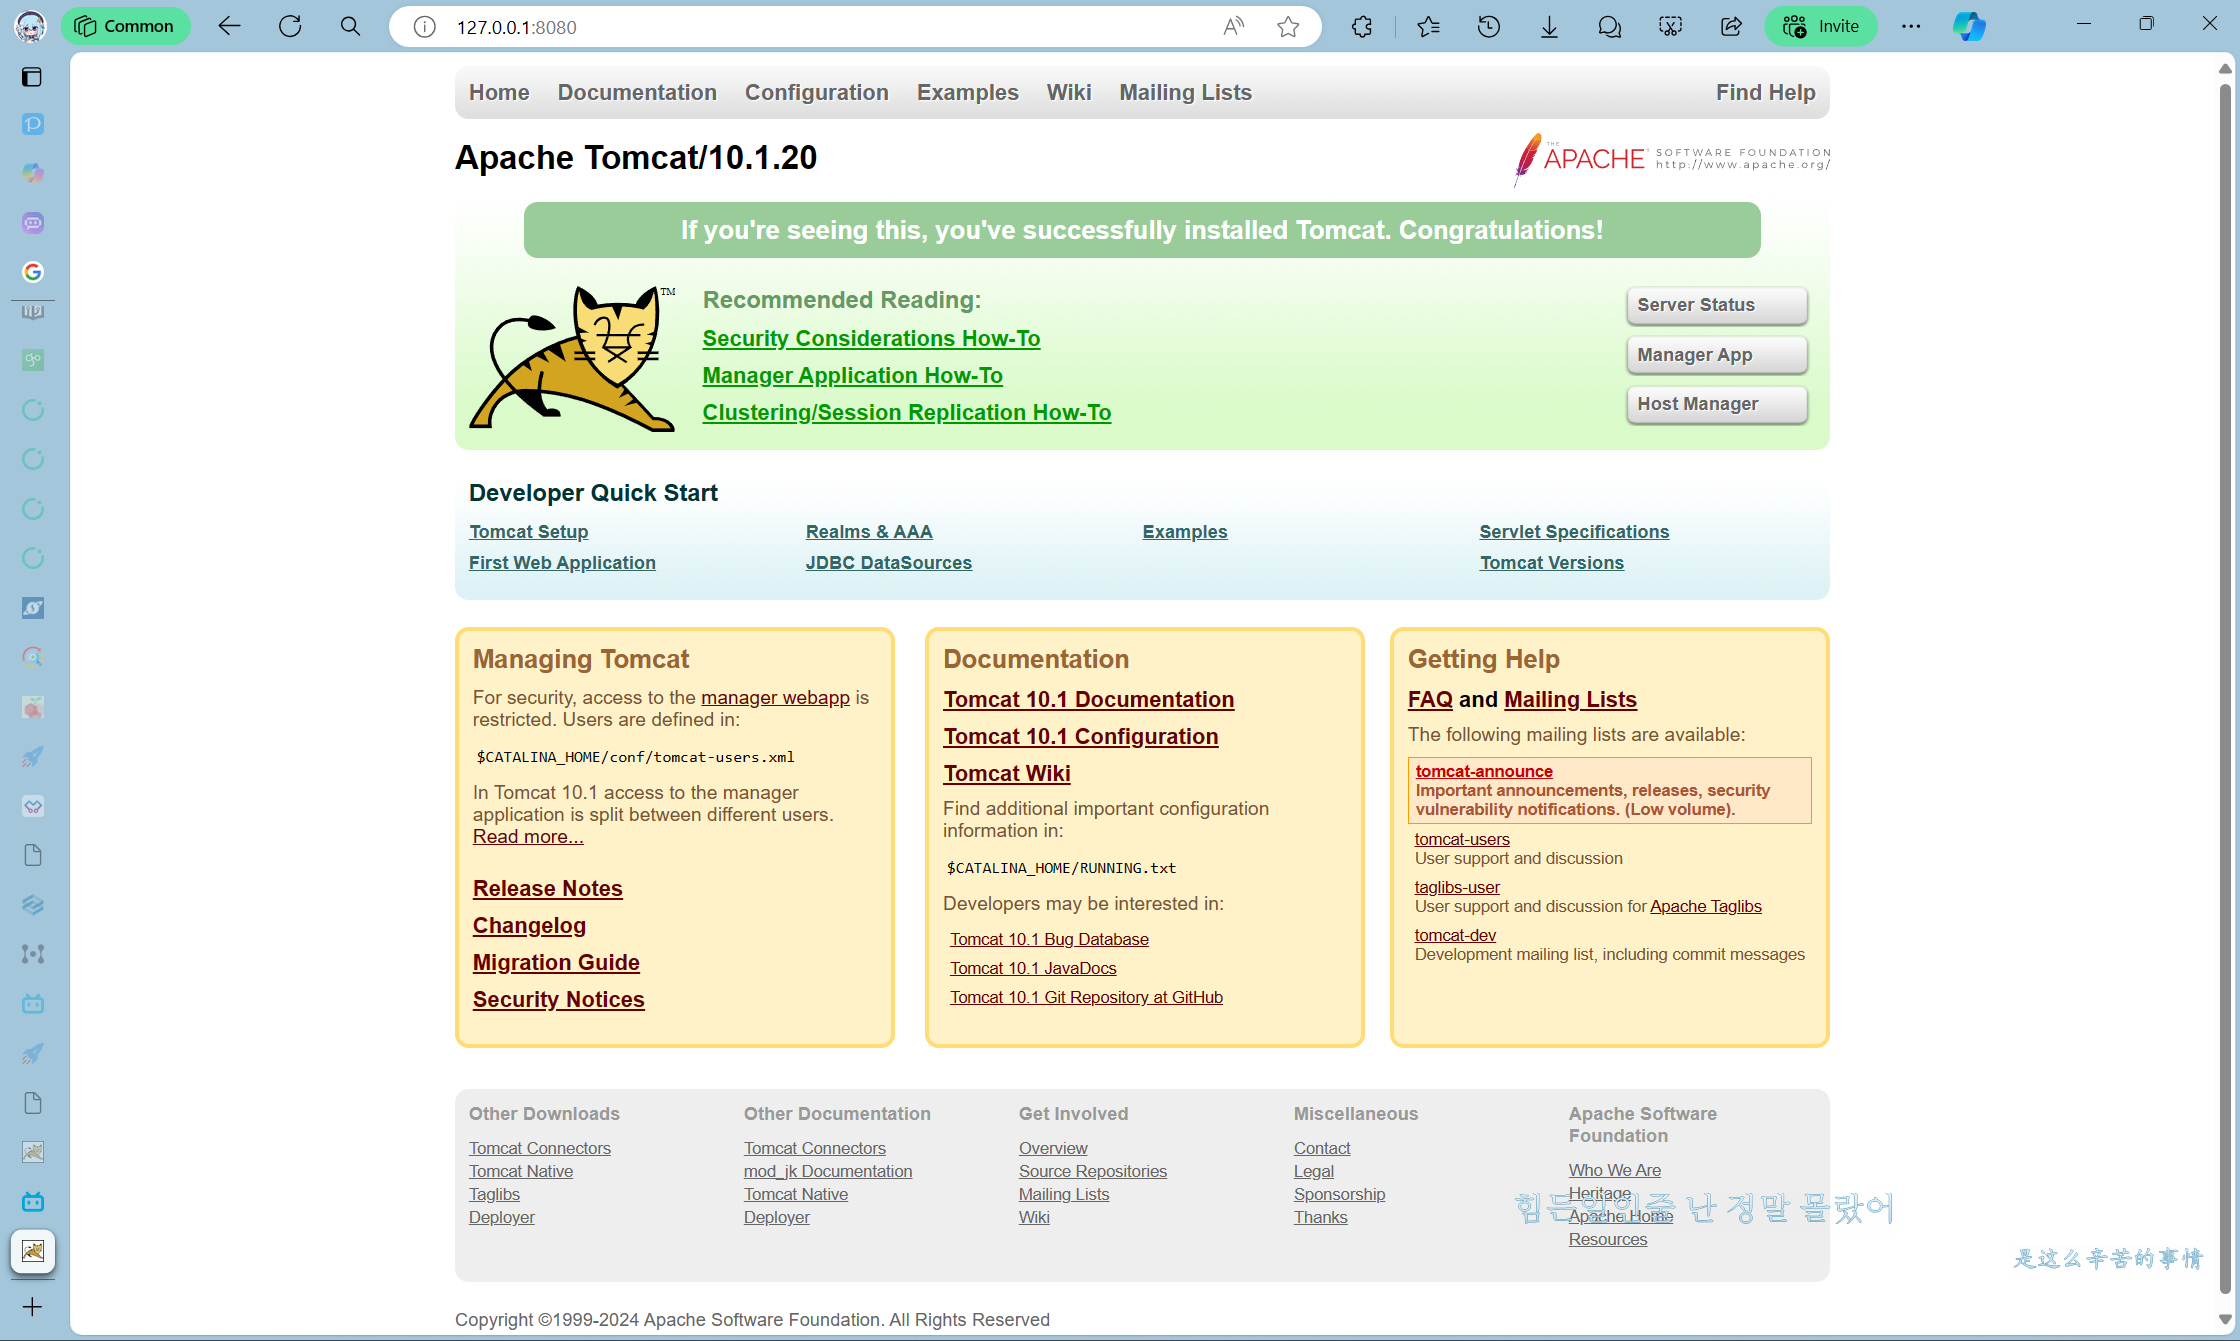Open Settings and more ellipsis
The image size is (2240, 1341).
(x=1911, y=27)
